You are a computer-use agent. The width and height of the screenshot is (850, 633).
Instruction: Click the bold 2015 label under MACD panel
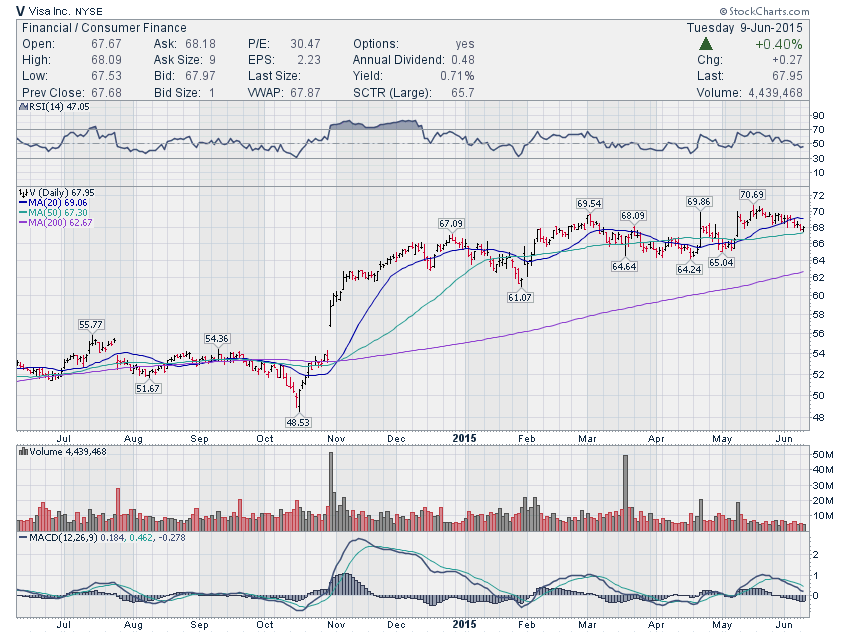coord(465,624)
